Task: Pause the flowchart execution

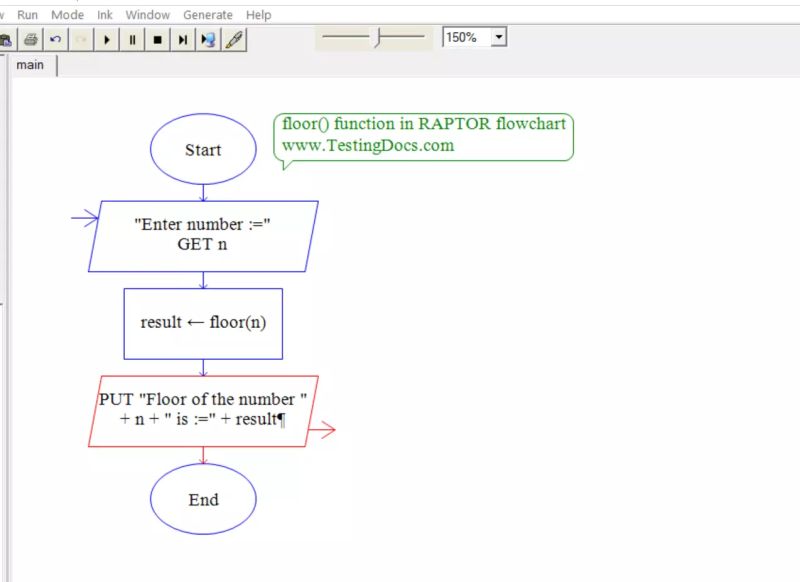Action: tap(133, 39)
